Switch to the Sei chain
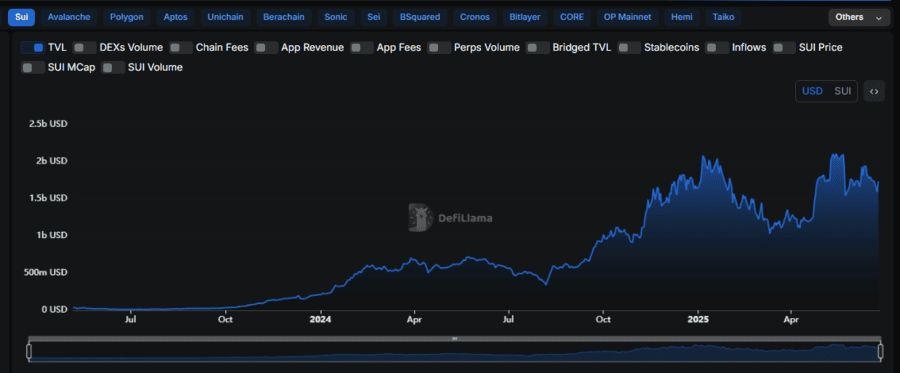The image size is (900, 373). [374, 17]
